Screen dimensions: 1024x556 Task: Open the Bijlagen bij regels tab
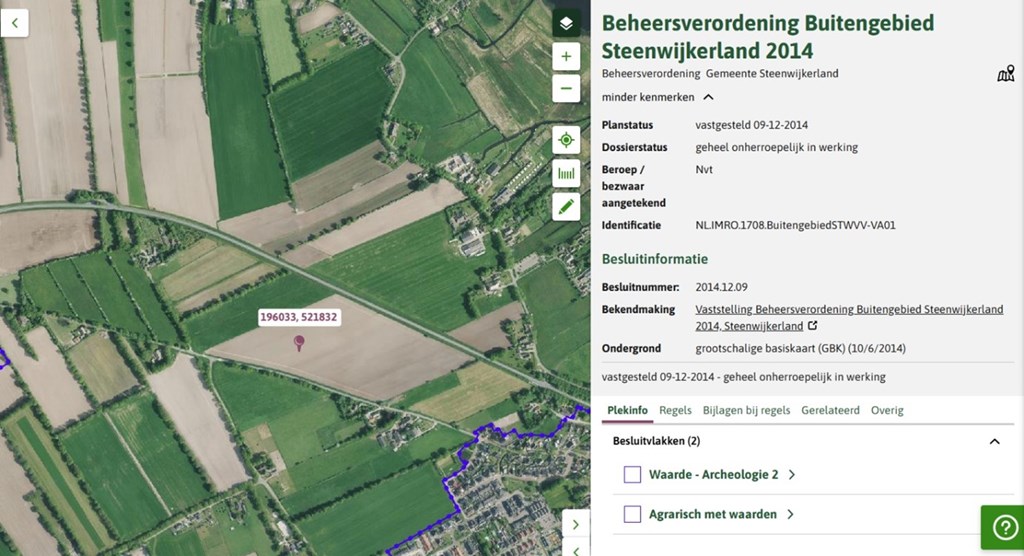[x=746, y=410]
